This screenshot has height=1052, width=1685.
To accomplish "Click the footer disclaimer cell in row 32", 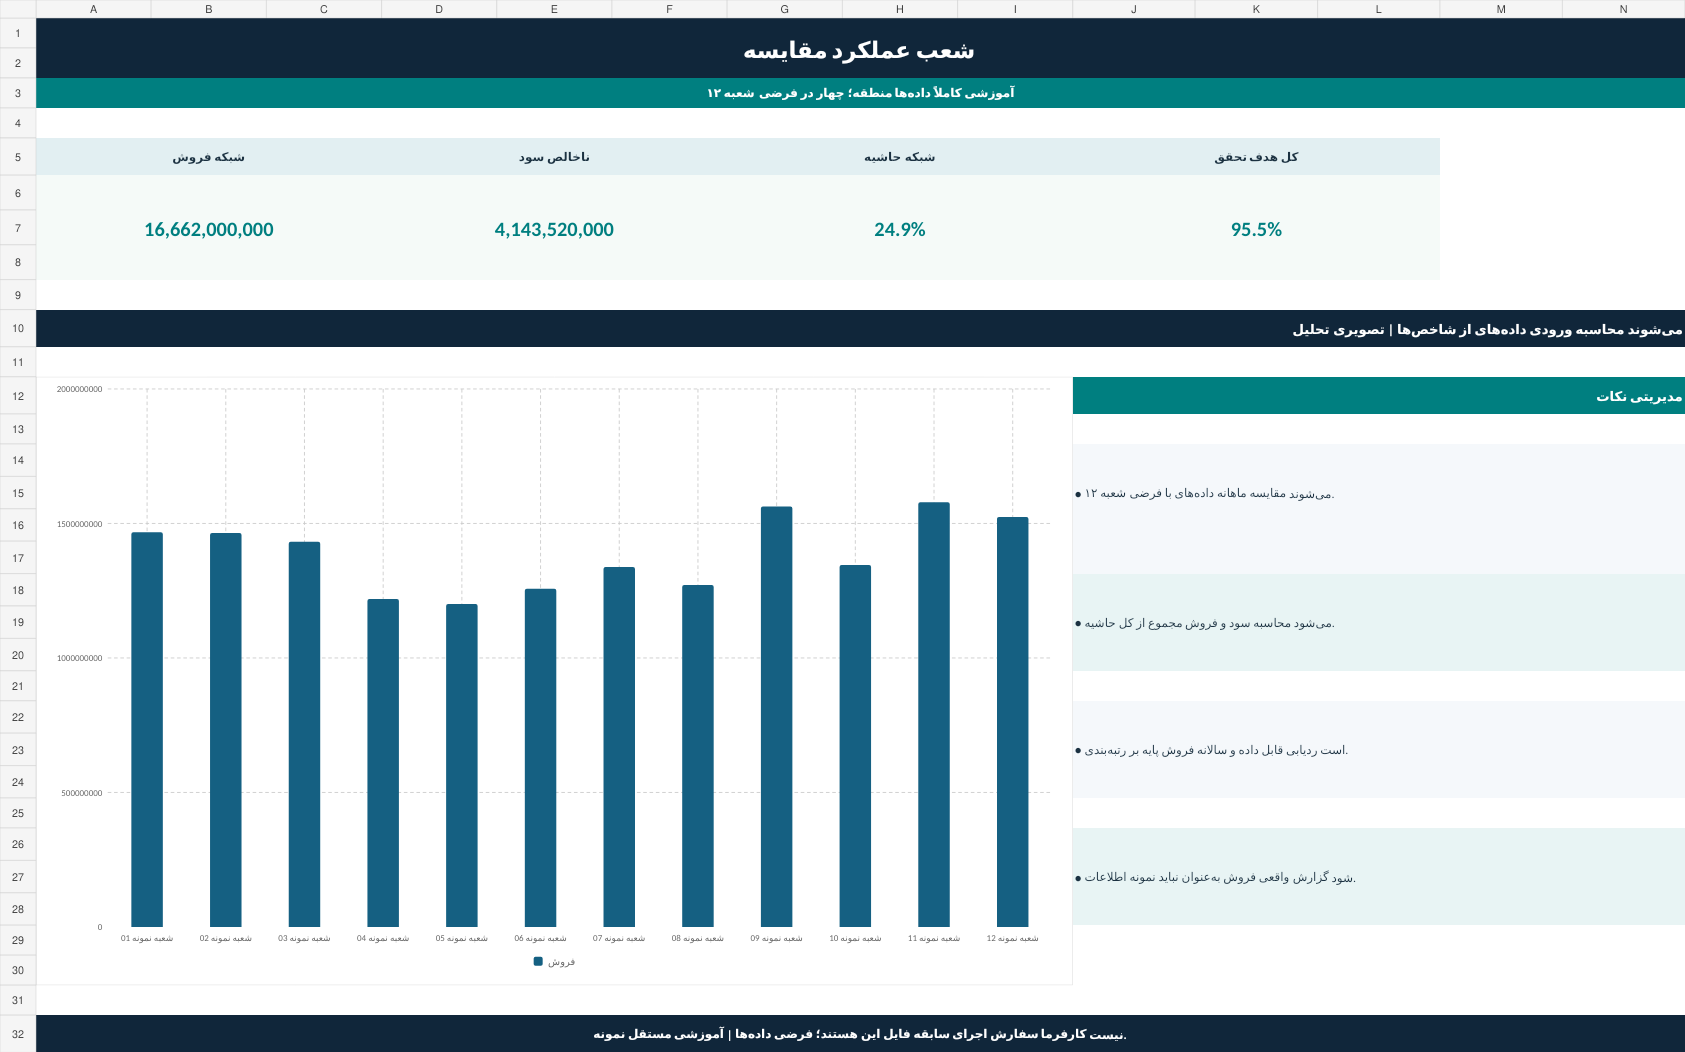I will [x=860, y=1034].
